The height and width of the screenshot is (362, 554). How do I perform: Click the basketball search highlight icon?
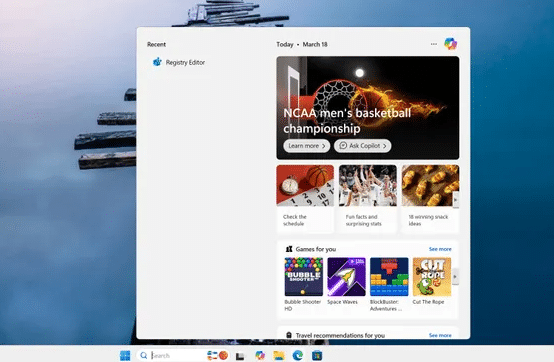[223, 355]
